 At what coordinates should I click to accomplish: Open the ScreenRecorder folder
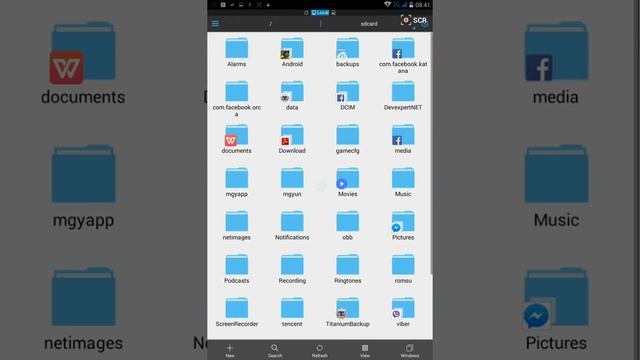click(x=237, y=311)
